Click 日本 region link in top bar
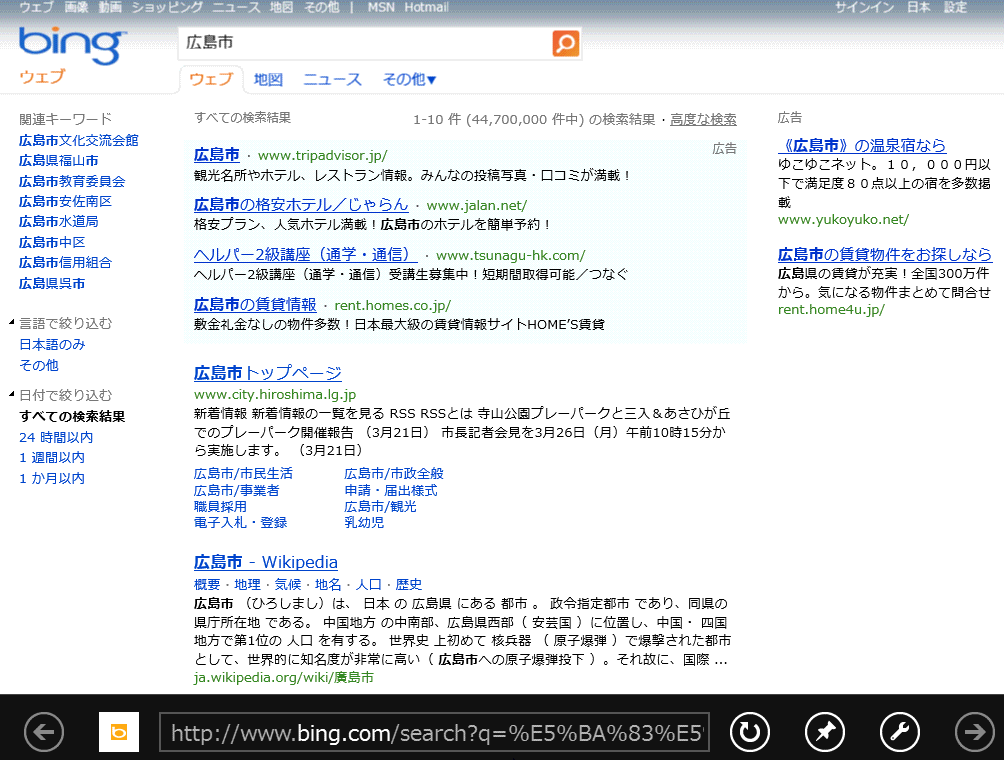 pos(919,7)
